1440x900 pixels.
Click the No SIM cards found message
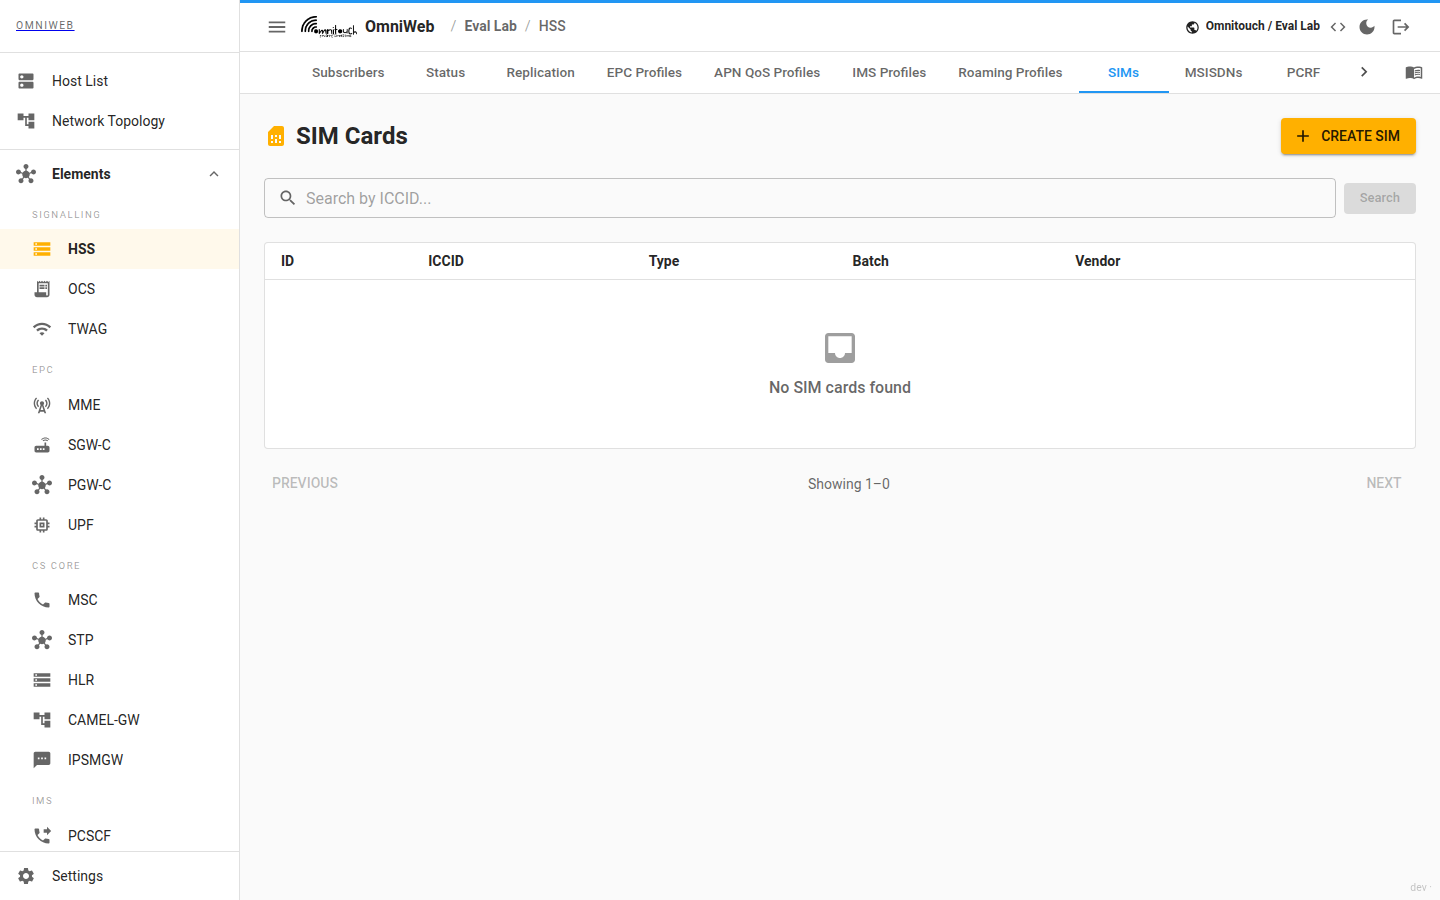[x=840, y=387]
